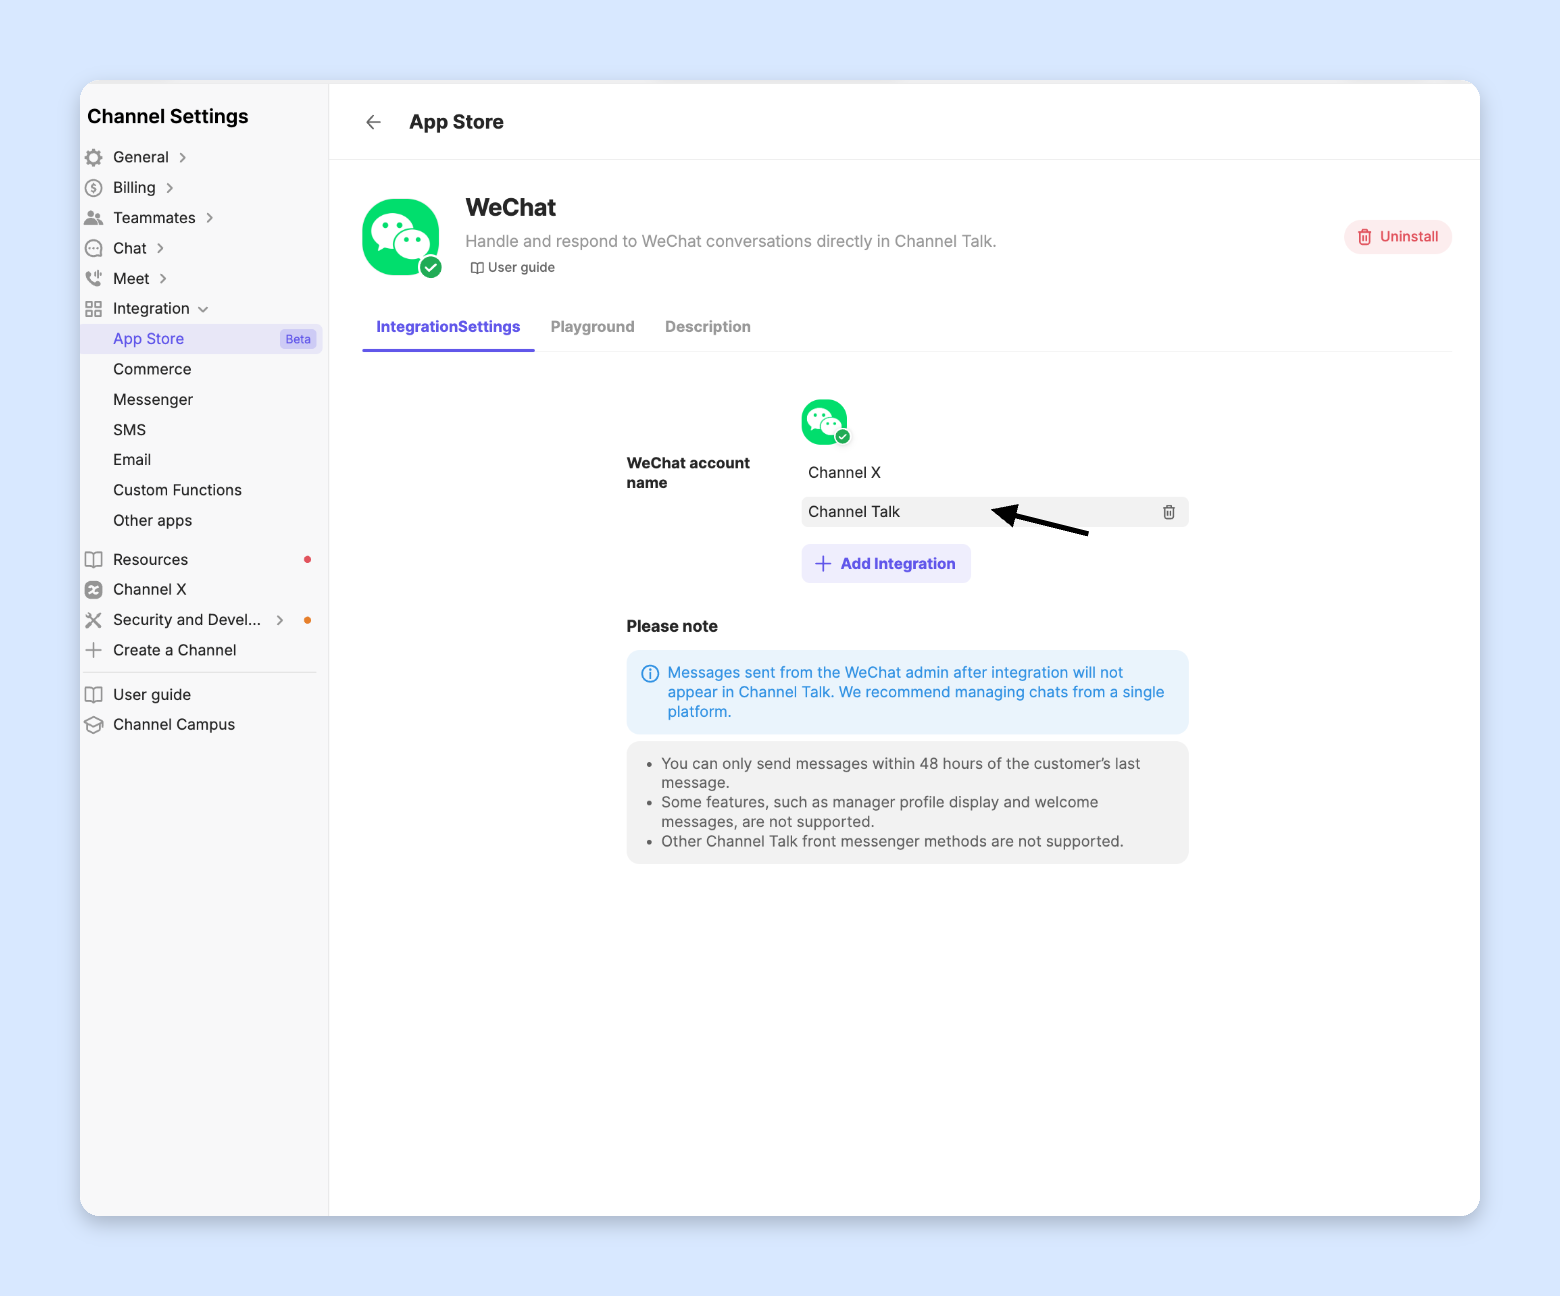This screenshot has height=1296, width=1560.
Task: Open Other apps in sidebar
Action: coord(153,521)
